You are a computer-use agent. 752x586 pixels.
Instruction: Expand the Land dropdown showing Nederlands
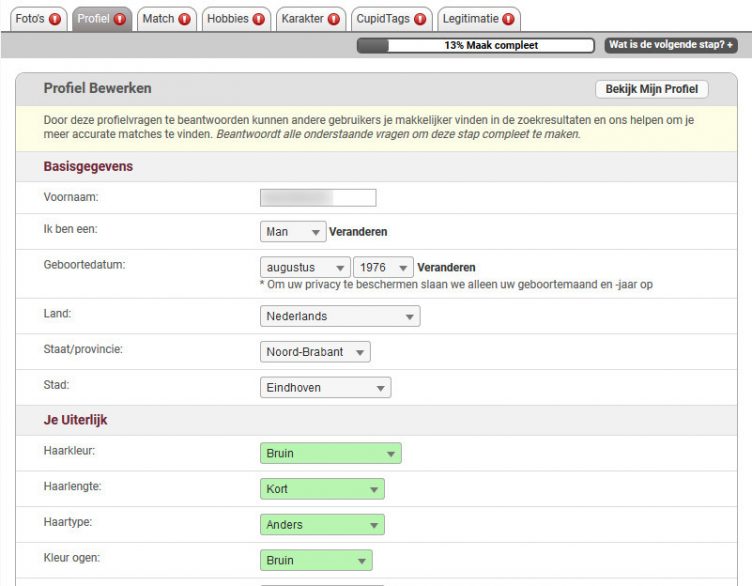click(x=340, y=316)
